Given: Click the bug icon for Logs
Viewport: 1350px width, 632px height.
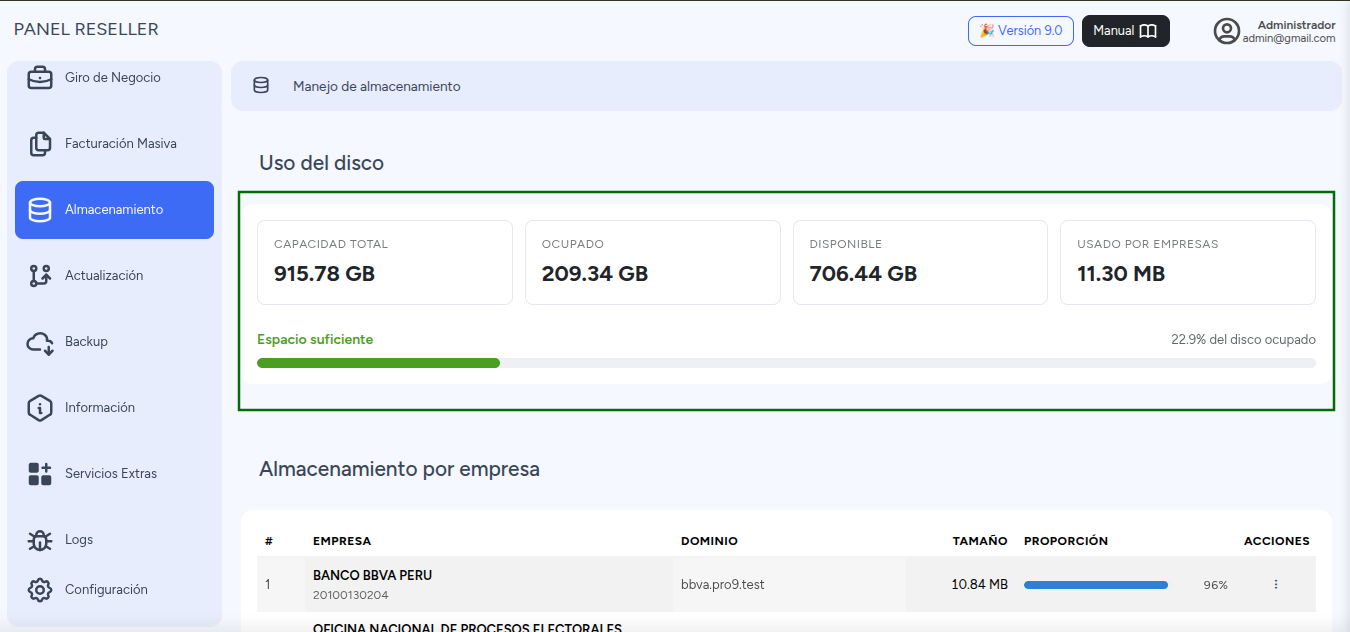Looking at the screenshot, I should [40, 540].
